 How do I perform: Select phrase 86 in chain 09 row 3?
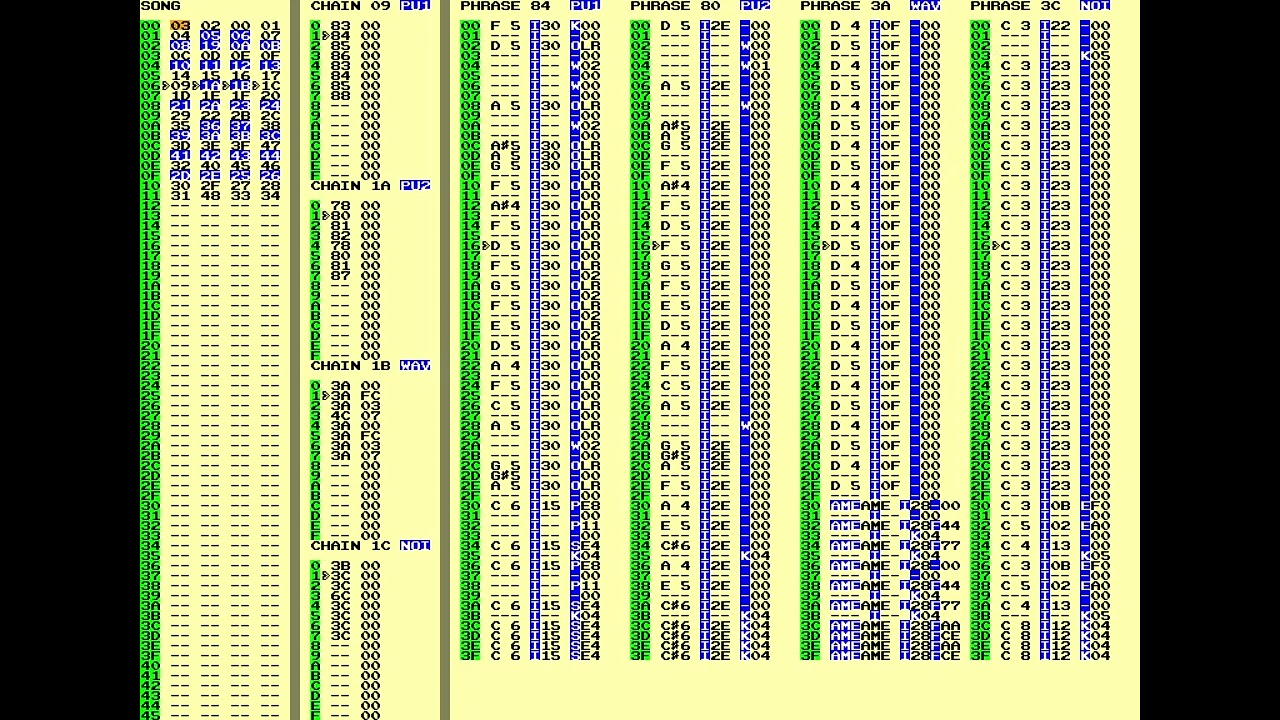[x=340, y=56]
